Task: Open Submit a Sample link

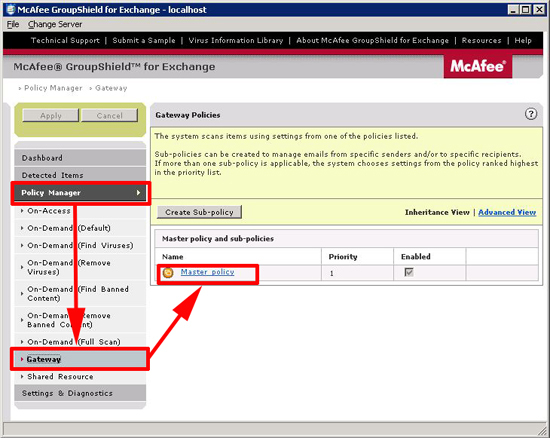Action: pyautogui.click(x=144, y=40)
